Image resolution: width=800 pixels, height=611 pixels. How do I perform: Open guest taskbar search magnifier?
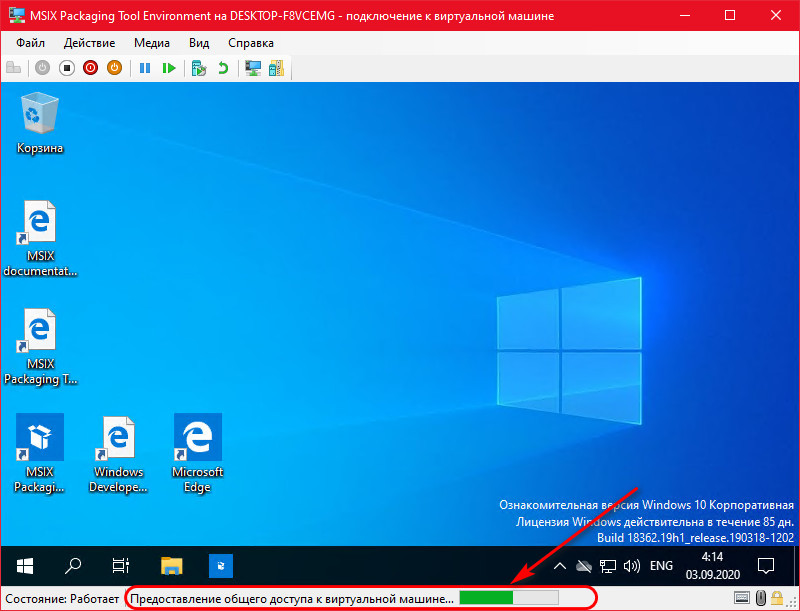73,566
